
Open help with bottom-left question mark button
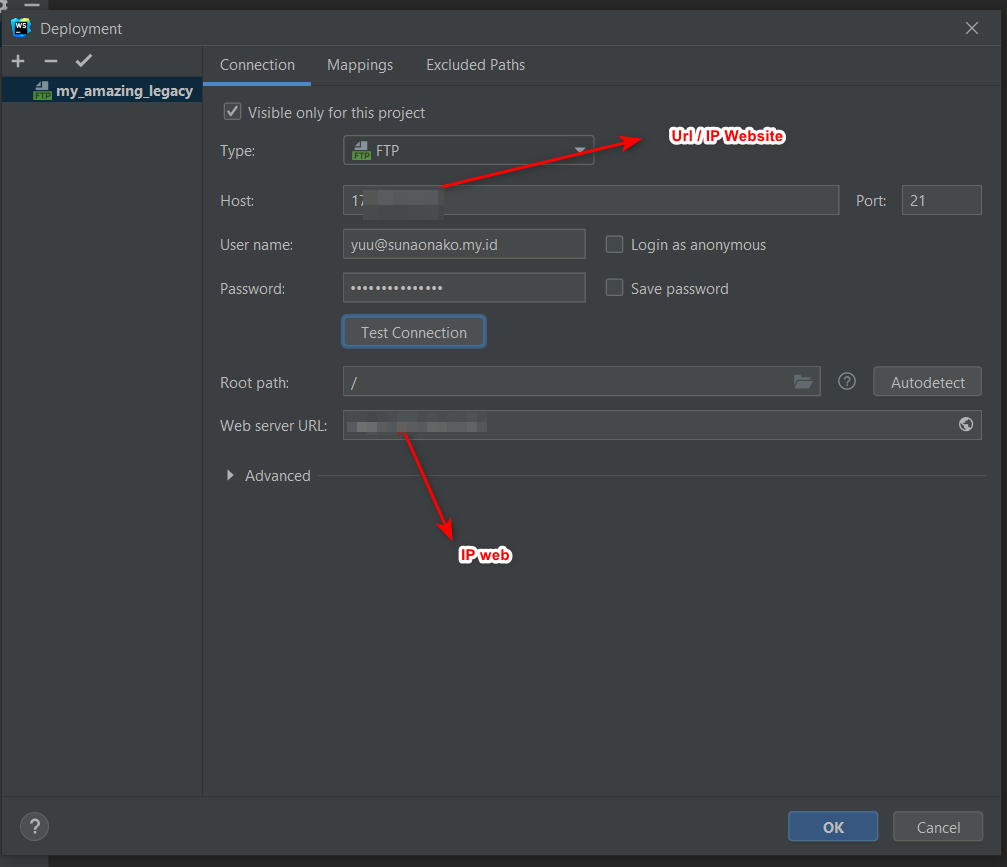[34, 826]
